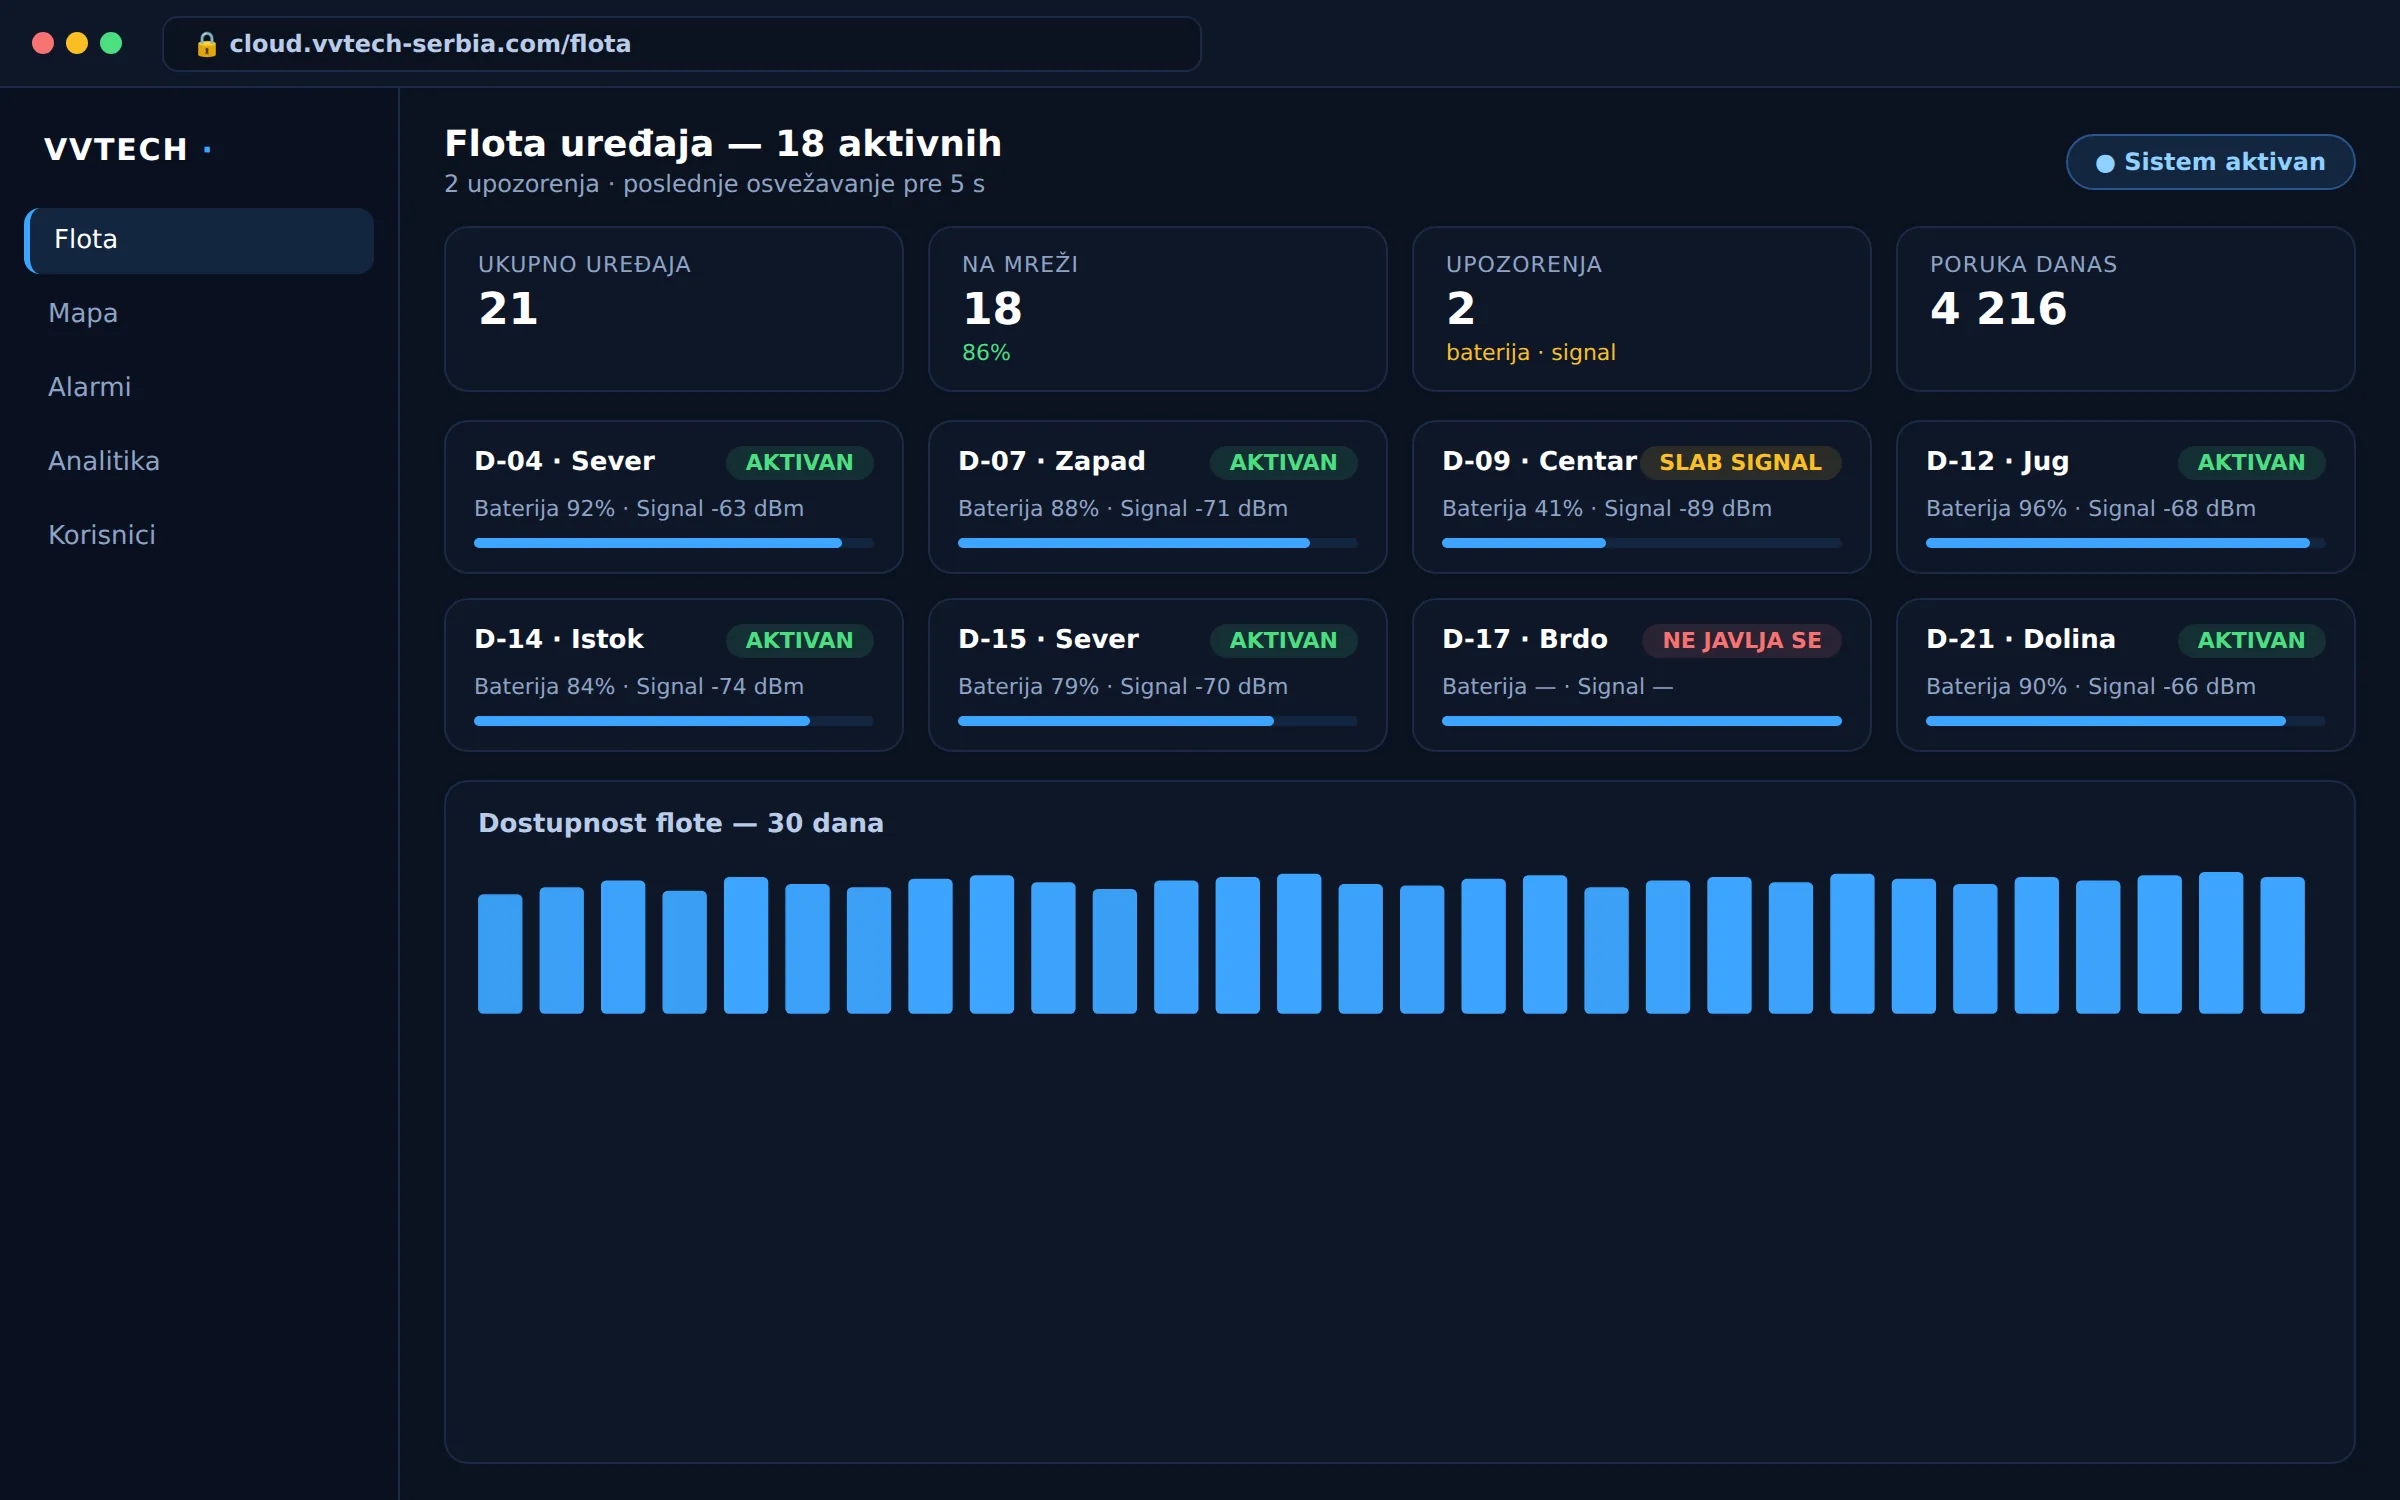
Task: Click 'Baterija — · Signal —' text on D-17
Action: click(x=1558, y=687)
